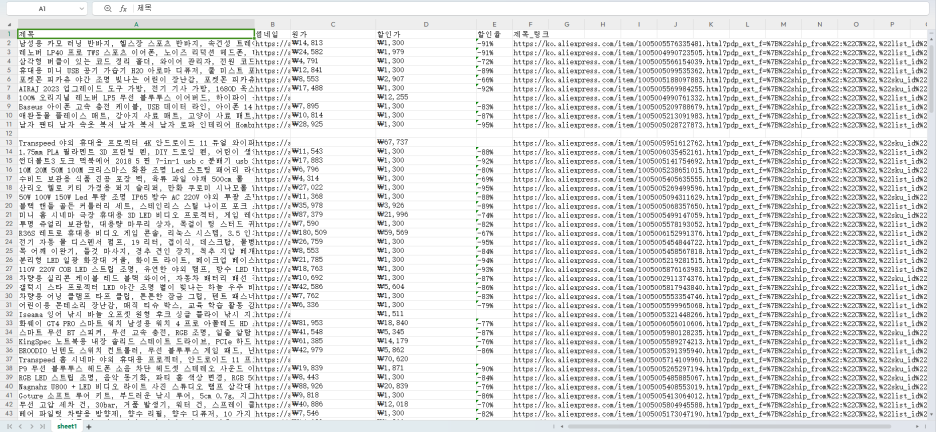Select the cell with ₩12,255
This screenshot has width=936, height=432.
tap(426, 97)
